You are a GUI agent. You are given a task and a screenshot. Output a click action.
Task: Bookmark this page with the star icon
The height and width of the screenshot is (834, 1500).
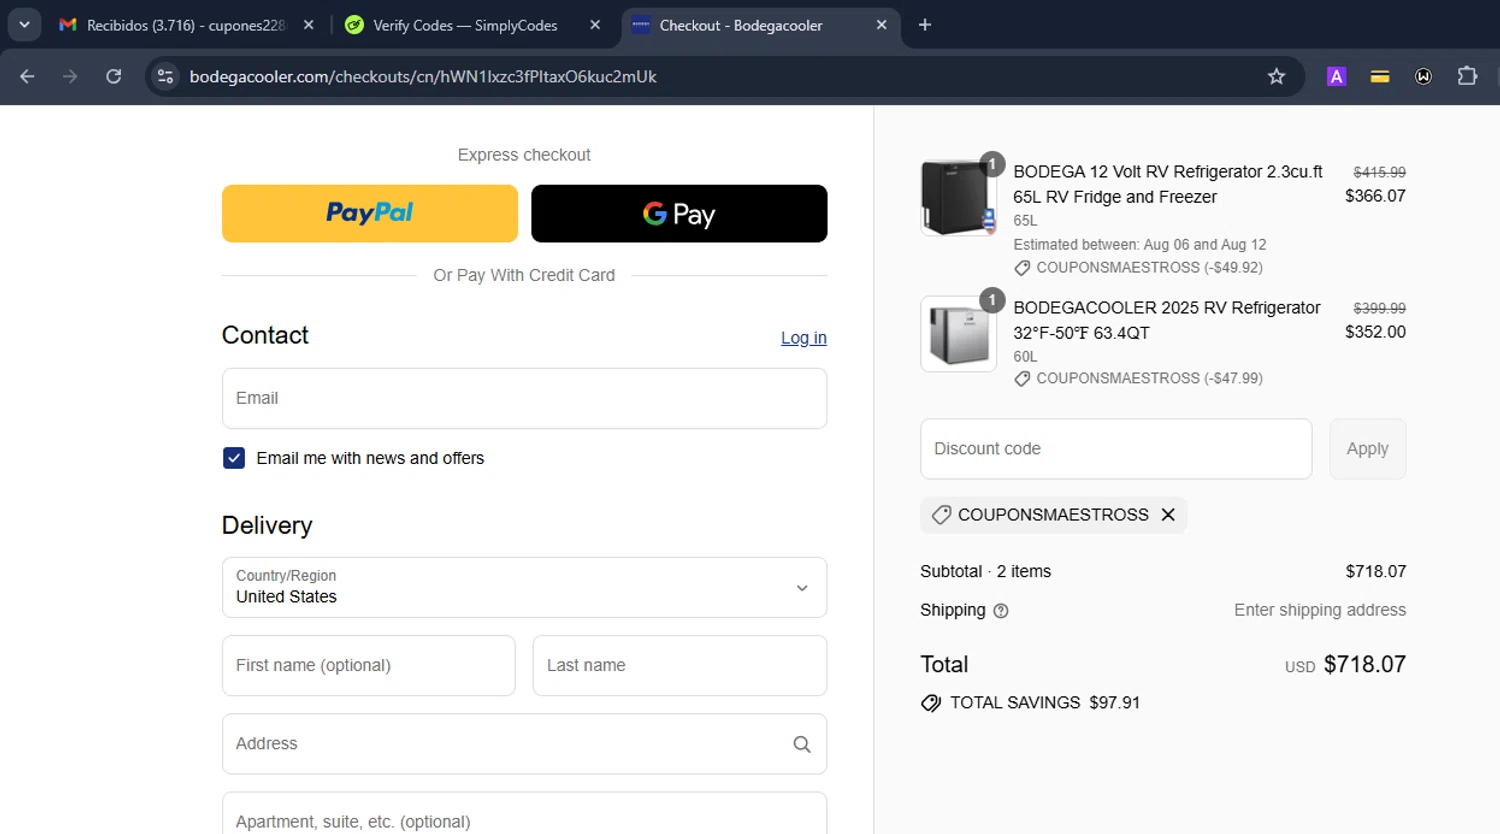(1276, 76)
